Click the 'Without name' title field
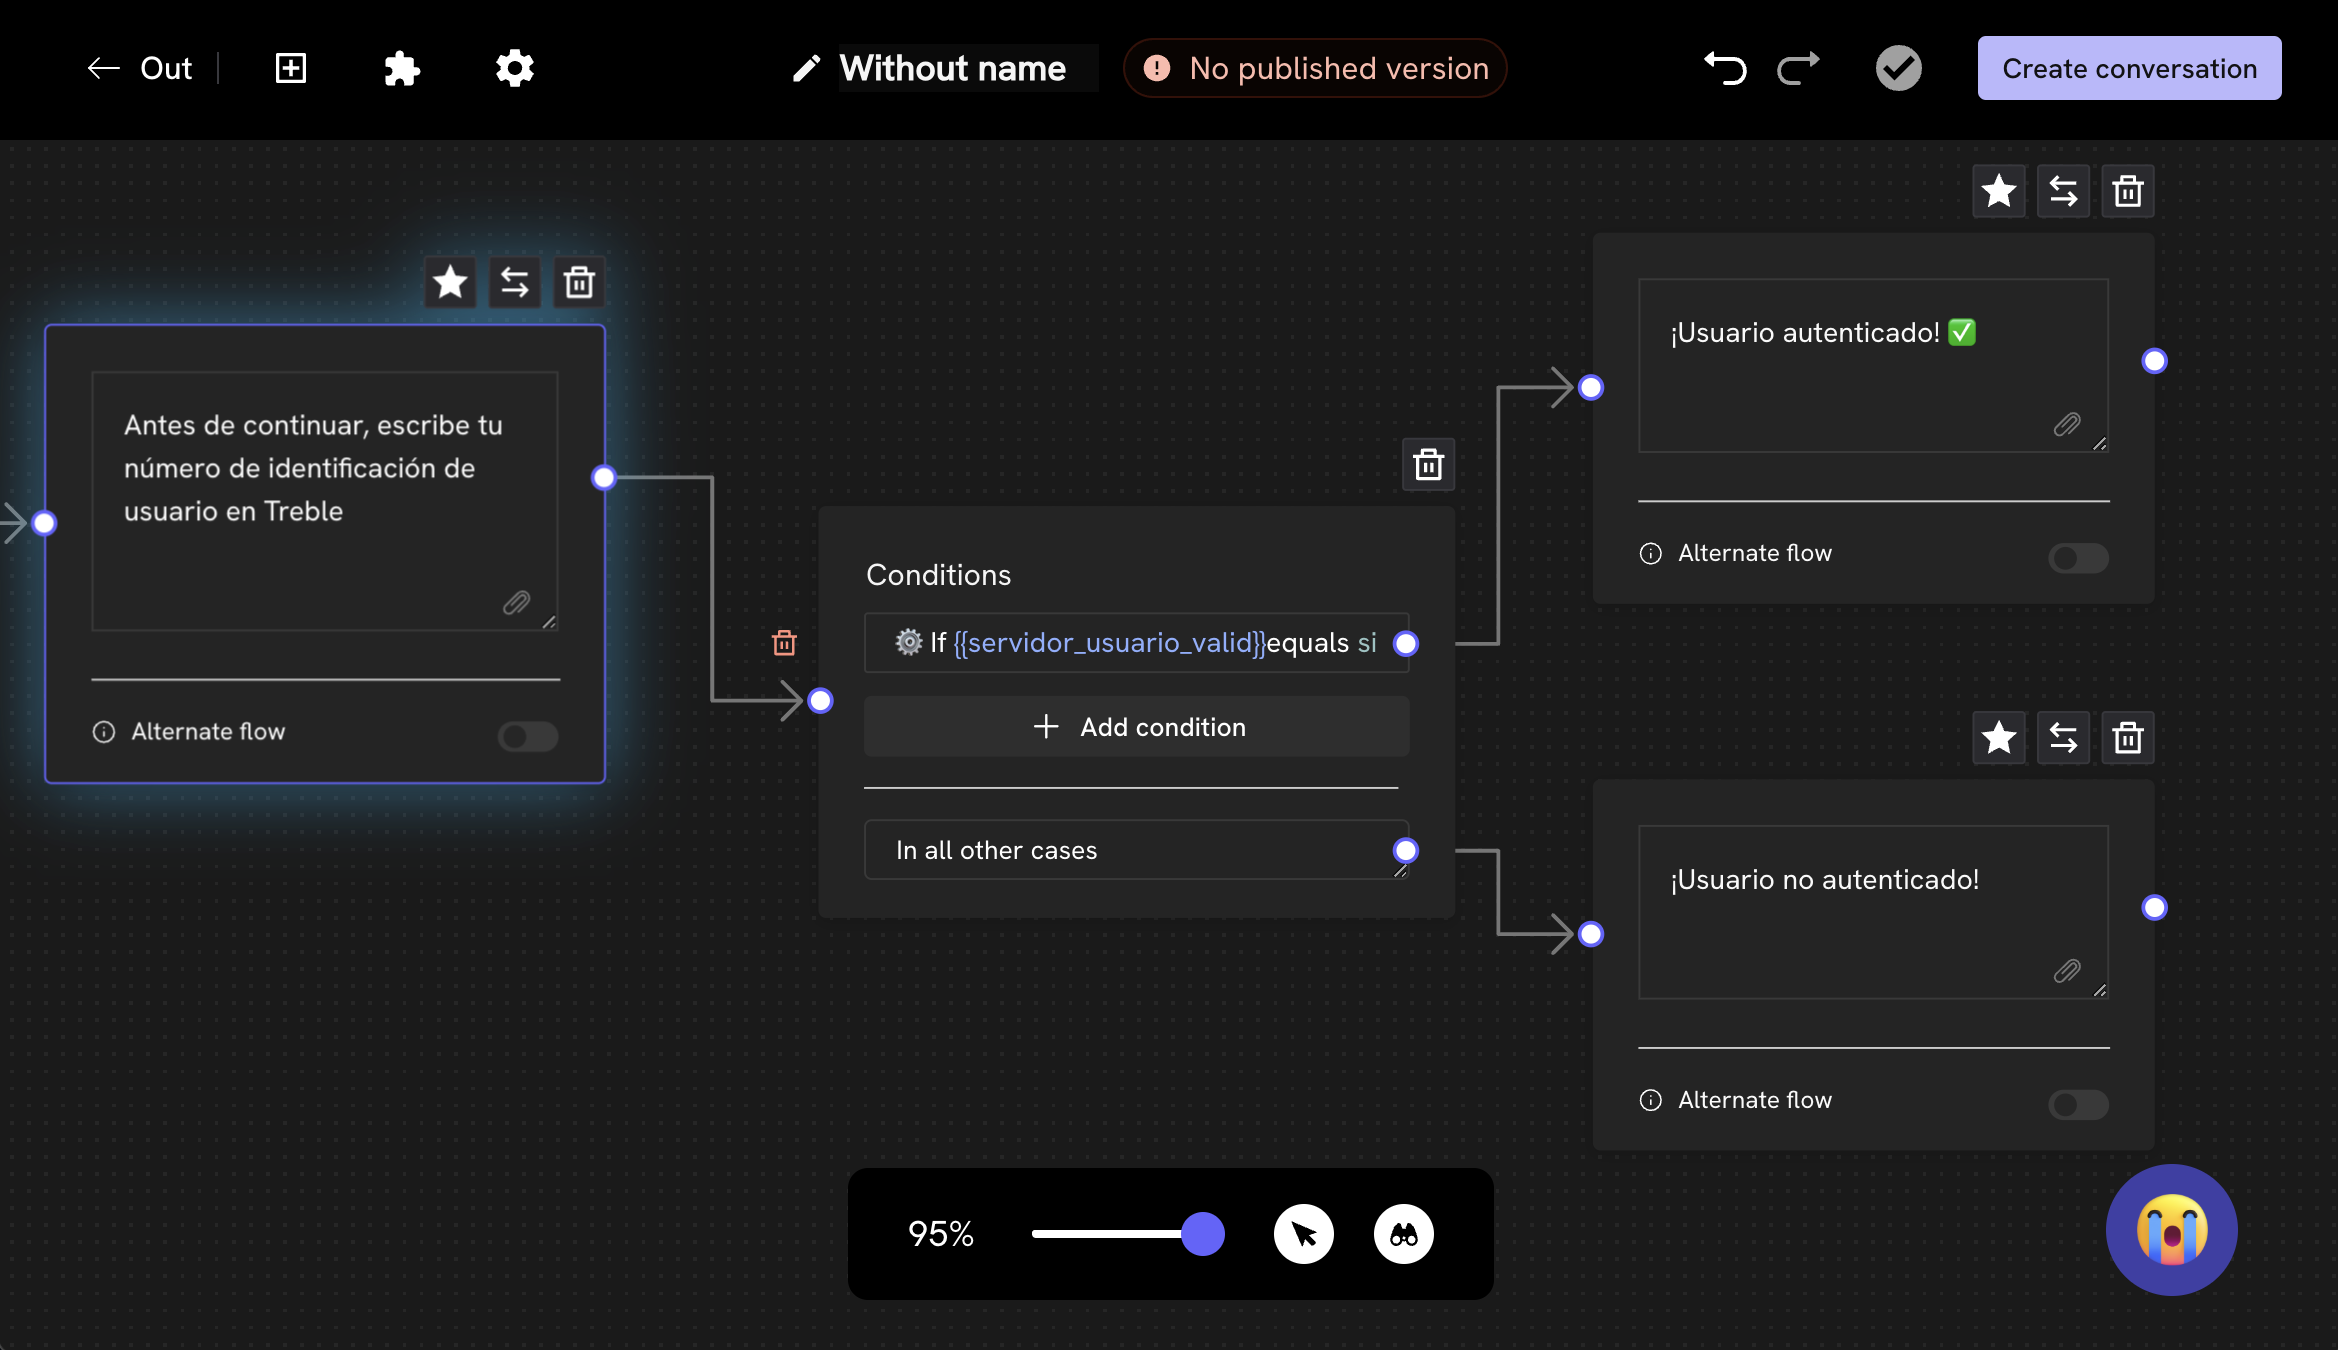 [953, 69]
